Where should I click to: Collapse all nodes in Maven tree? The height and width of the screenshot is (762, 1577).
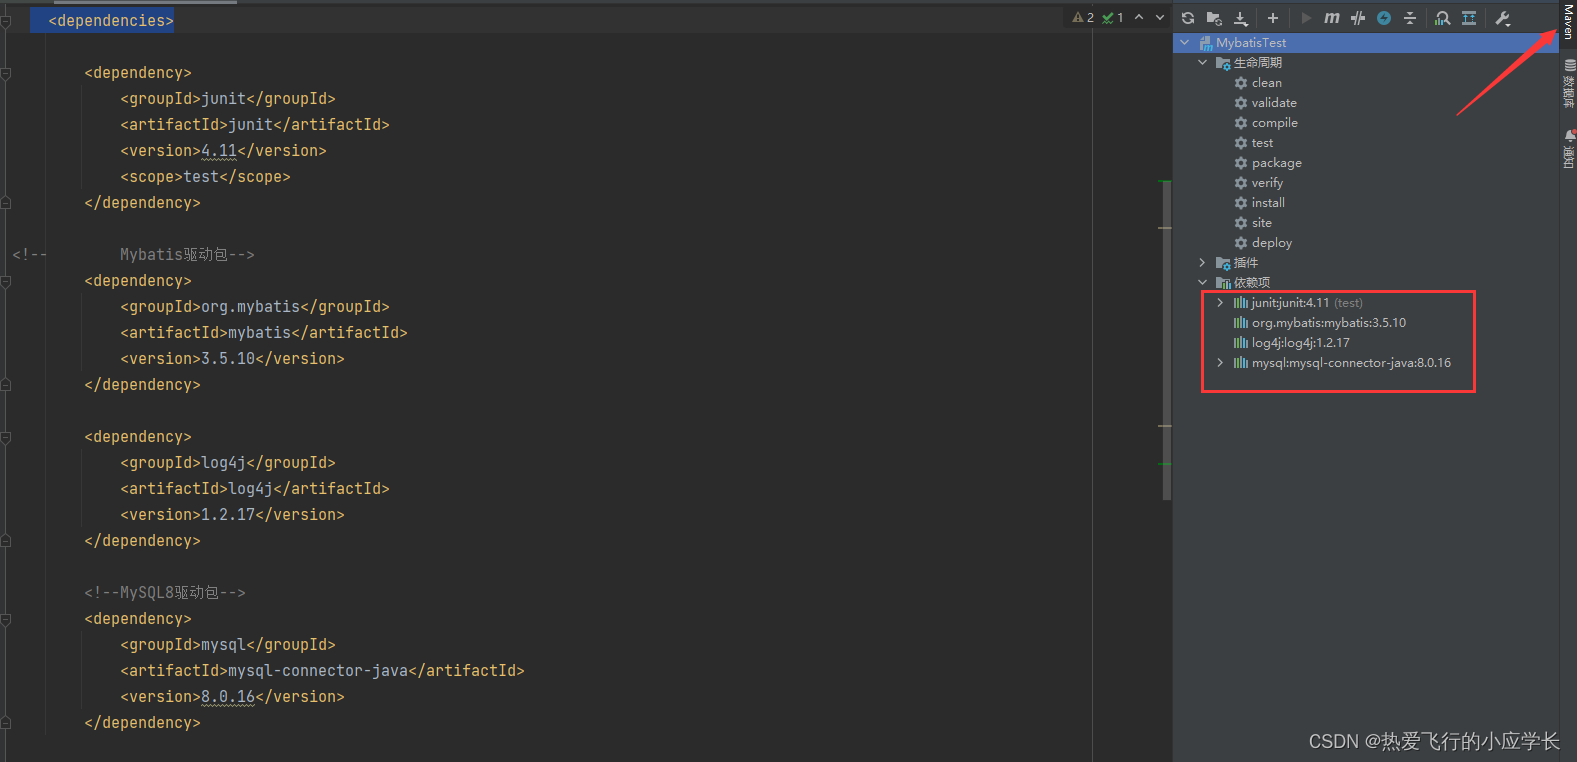pos(1410,18)
